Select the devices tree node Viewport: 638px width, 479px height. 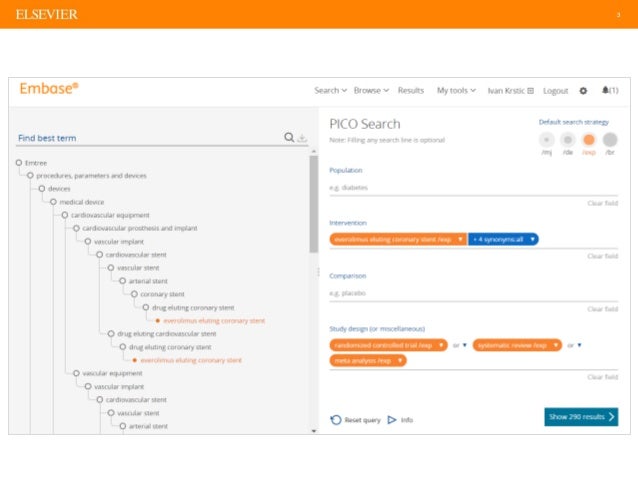(54, 189)
